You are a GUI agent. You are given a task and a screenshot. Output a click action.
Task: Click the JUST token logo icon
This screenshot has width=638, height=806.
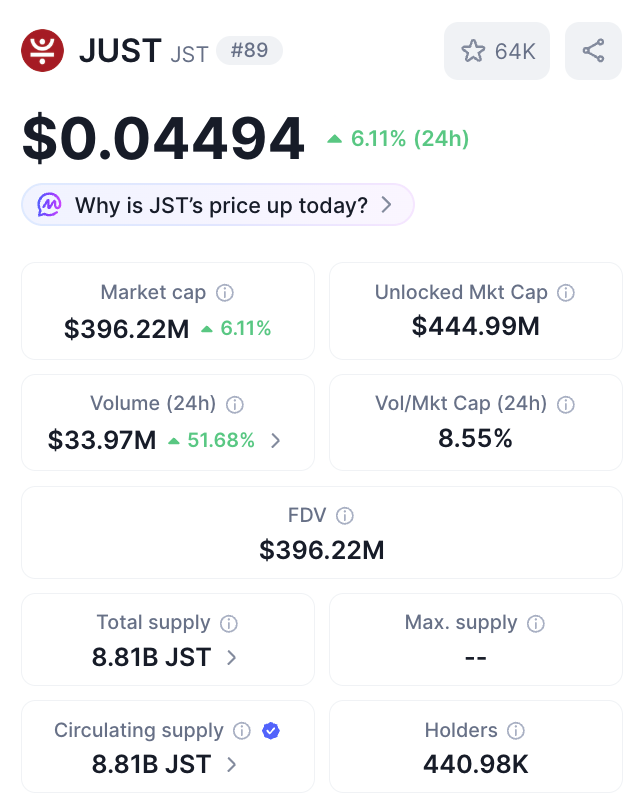click(43, 50)
